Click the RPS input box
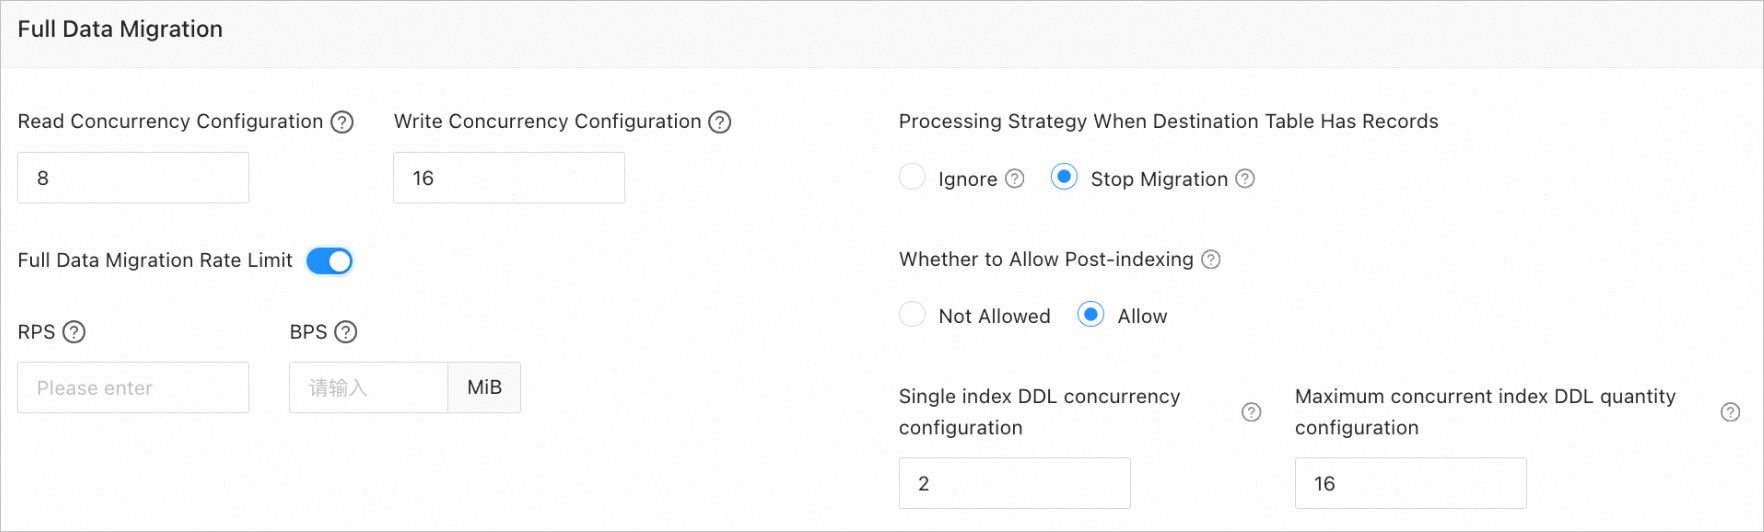1764x532 pixels. [x=133, y=388]
